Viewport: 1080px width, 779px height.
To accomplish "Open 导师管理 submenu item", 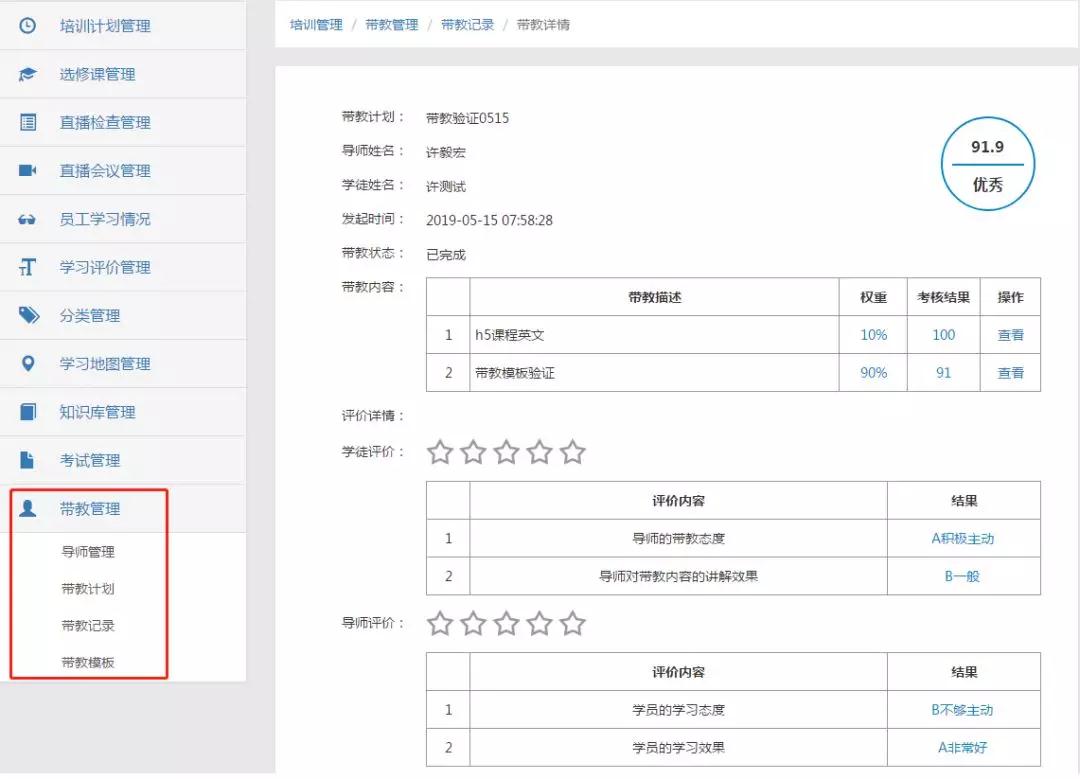I will (88, 552).
